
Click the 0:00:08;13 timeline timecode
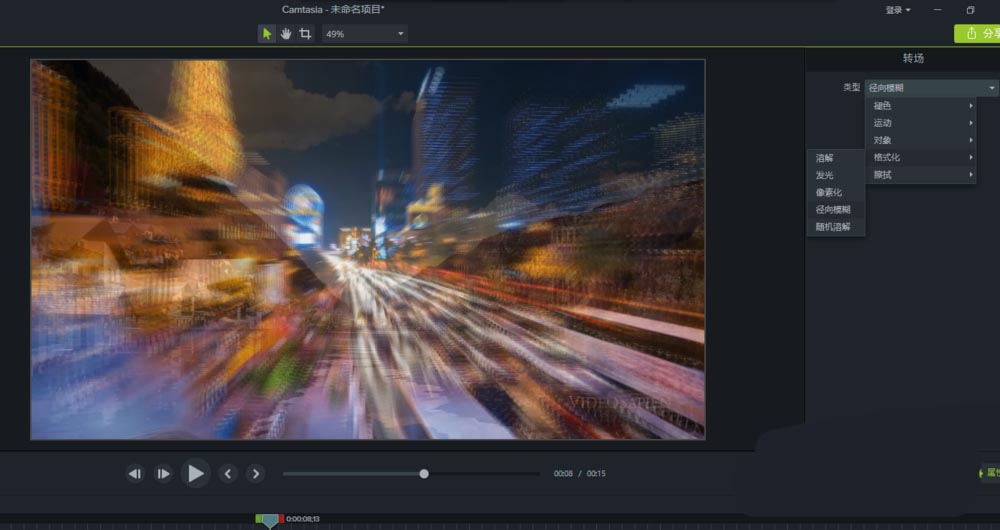click(x=303, y=519)
